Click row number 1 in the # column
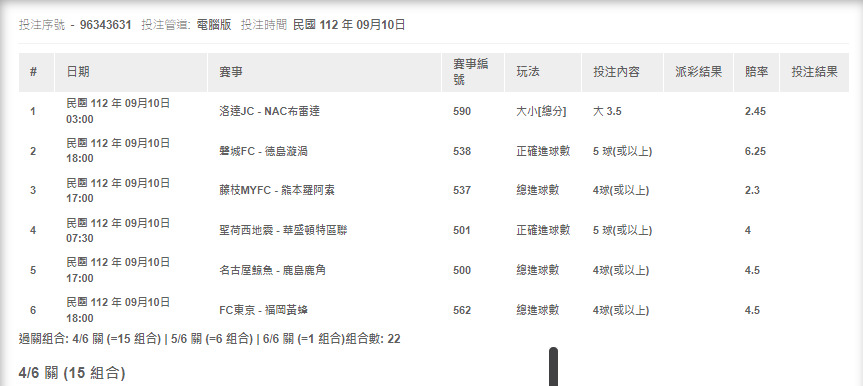Screen dimensions: 863x386 coord(33,112)
